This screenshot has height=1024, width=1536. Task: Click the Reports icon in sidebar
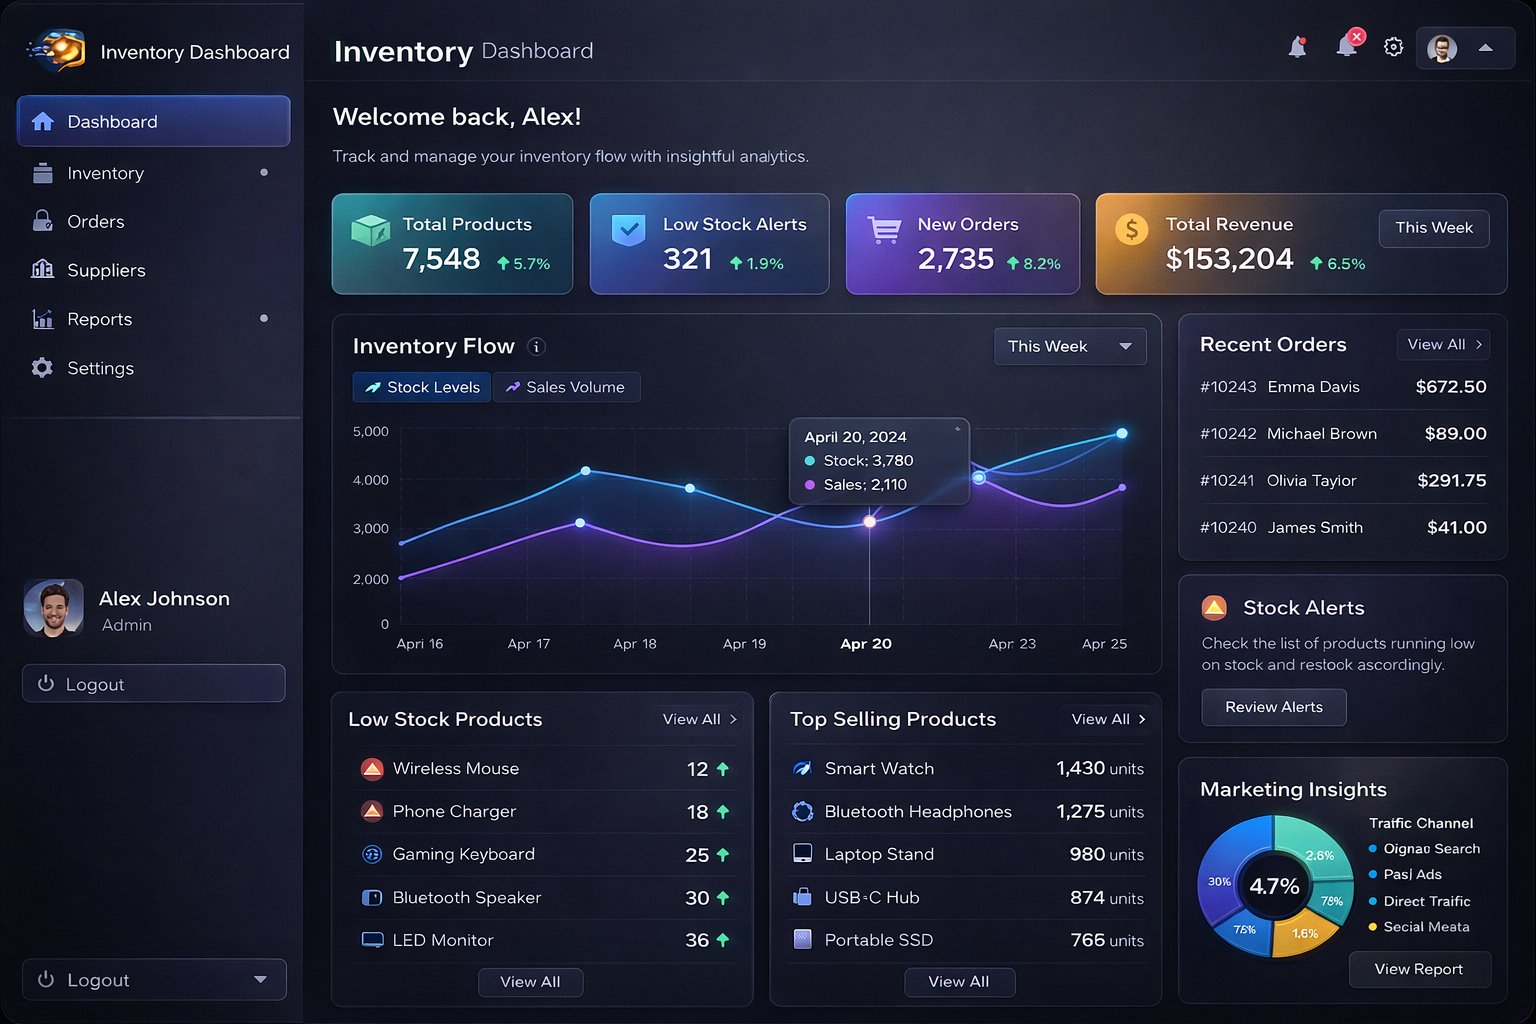pyautogui.click(x=42, y=318)
